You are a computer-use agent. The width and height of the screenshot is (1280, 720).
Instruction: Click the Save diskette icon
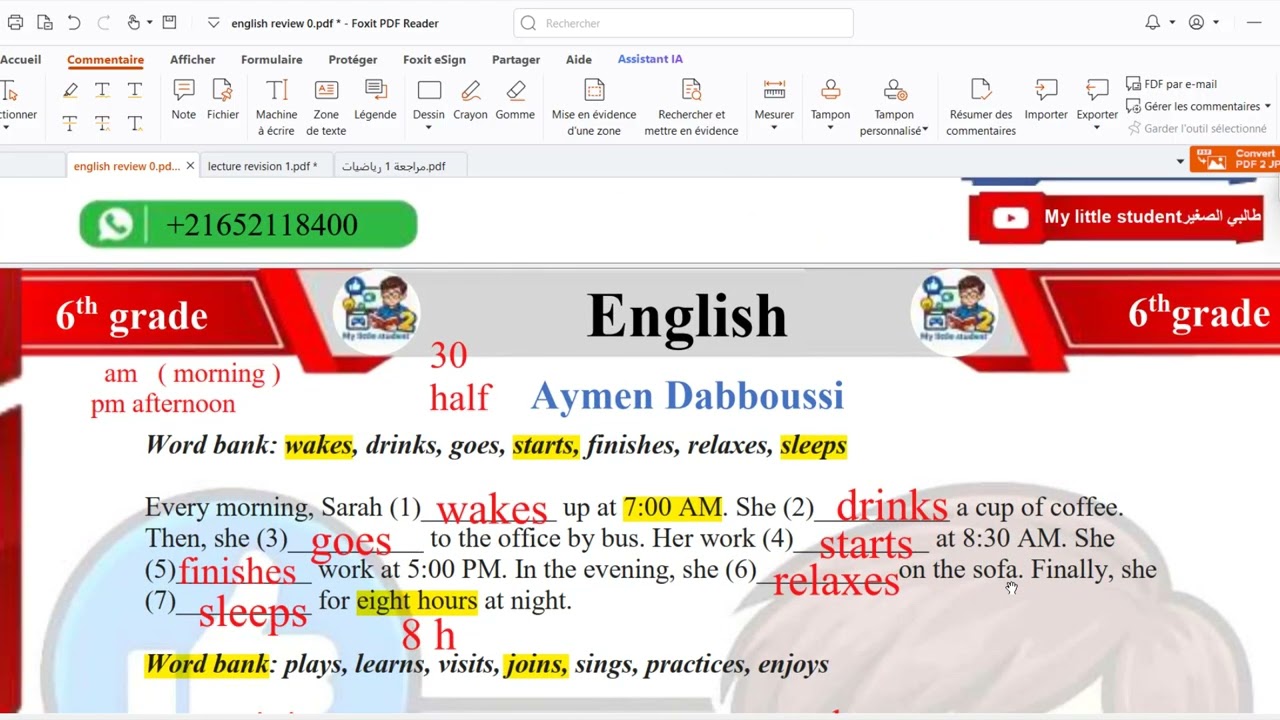[169, 22]
